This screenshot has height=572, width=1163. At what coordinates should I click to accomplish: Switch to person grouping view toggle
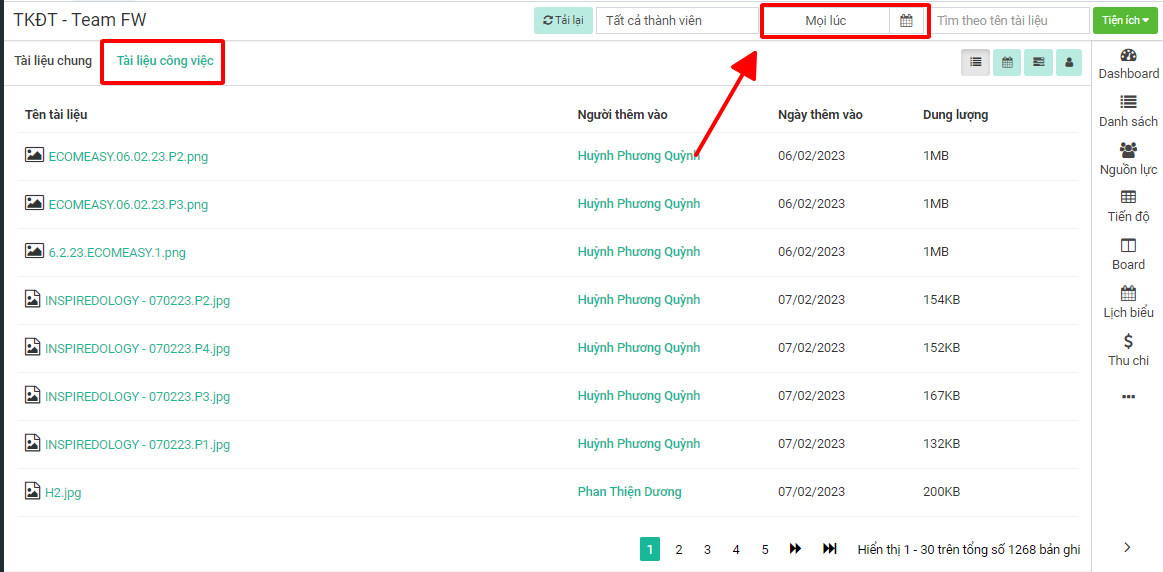point(1069,62)
